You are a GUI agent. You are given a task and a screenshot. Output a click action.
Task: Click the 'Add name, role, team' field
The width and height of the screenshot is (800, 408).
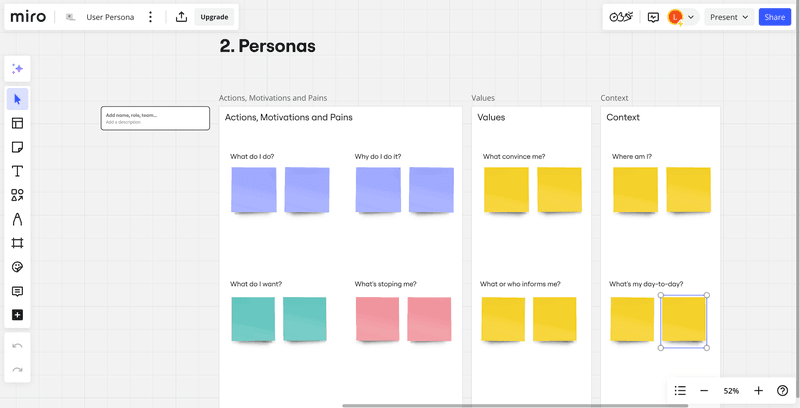(x=155, y=118)
